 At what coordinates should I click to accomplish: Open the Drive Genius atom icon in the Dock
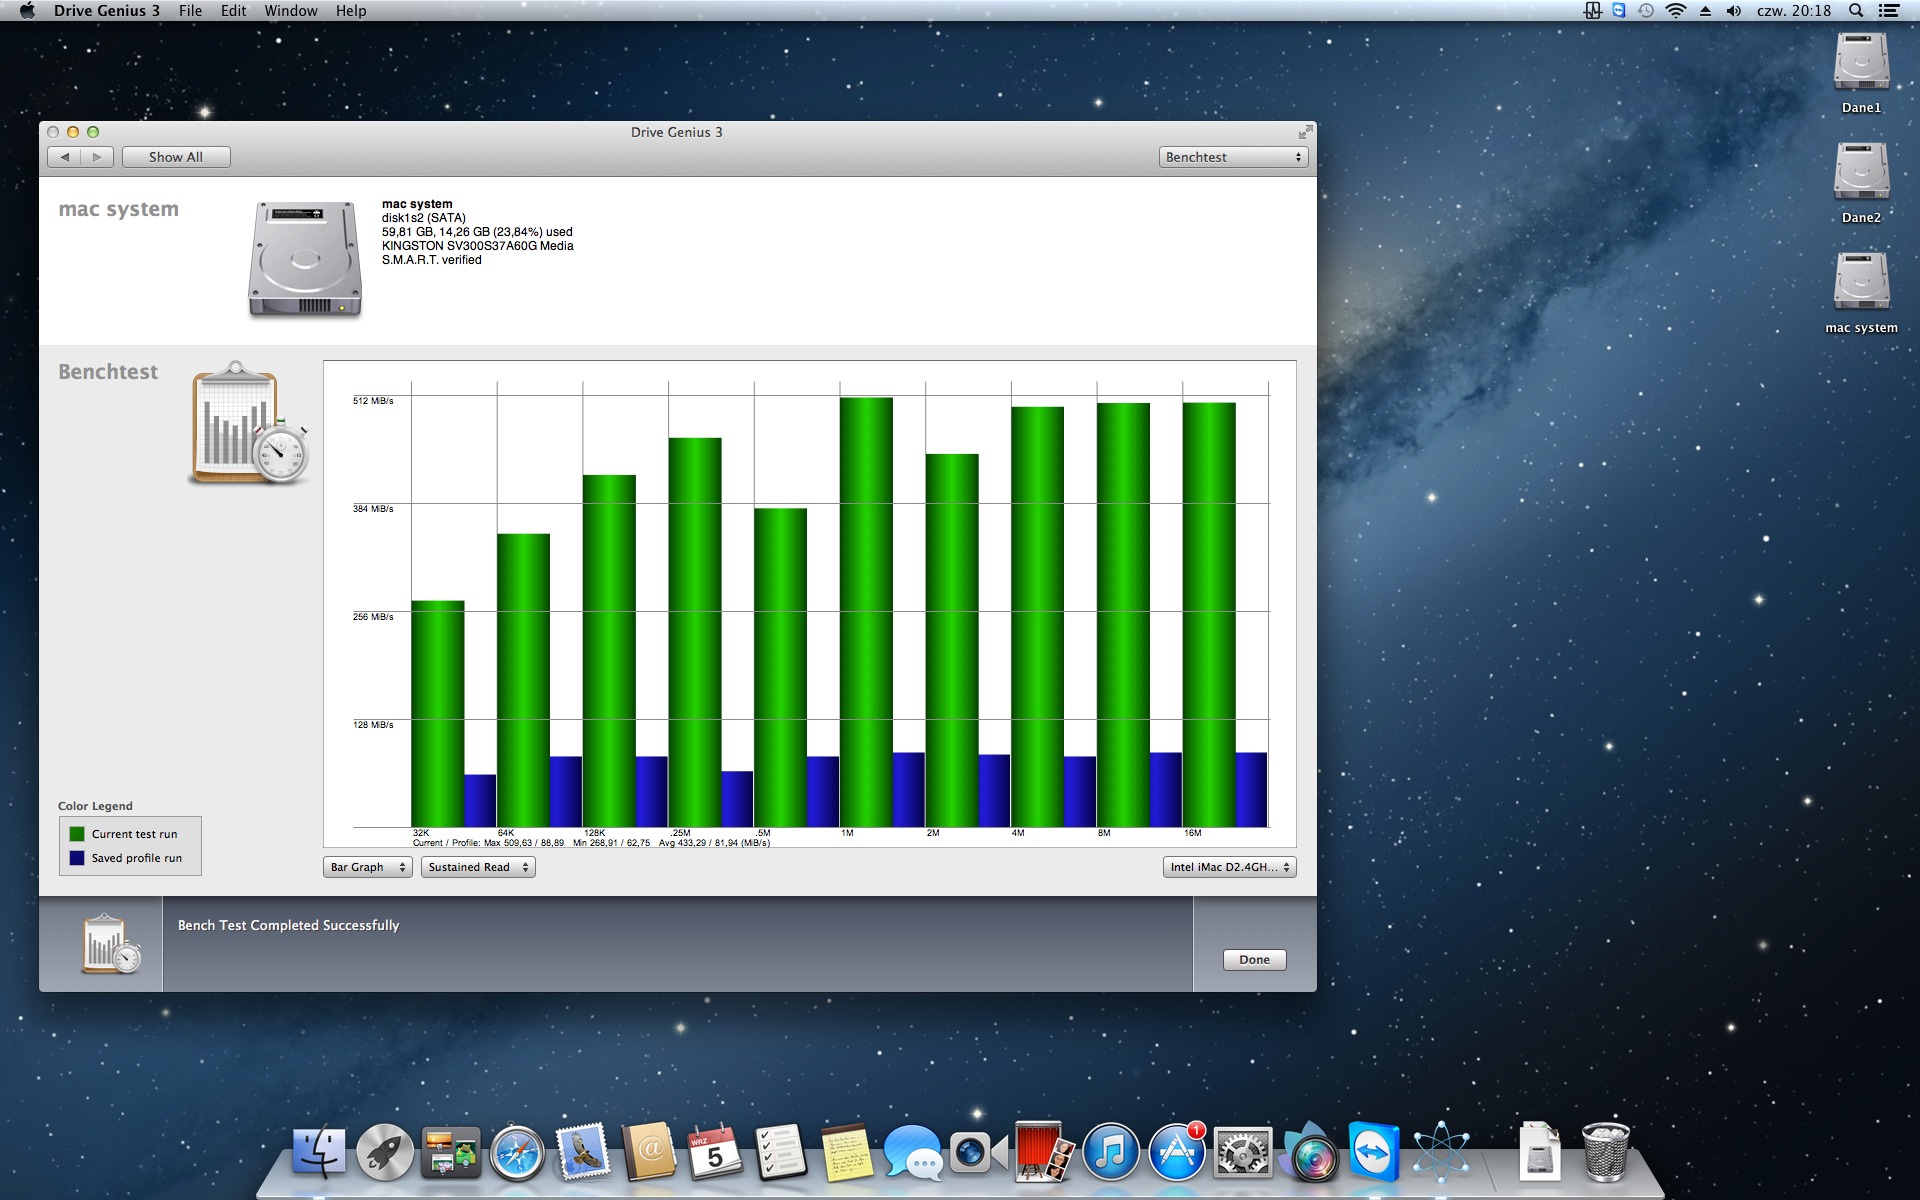click(1440, 1151)
